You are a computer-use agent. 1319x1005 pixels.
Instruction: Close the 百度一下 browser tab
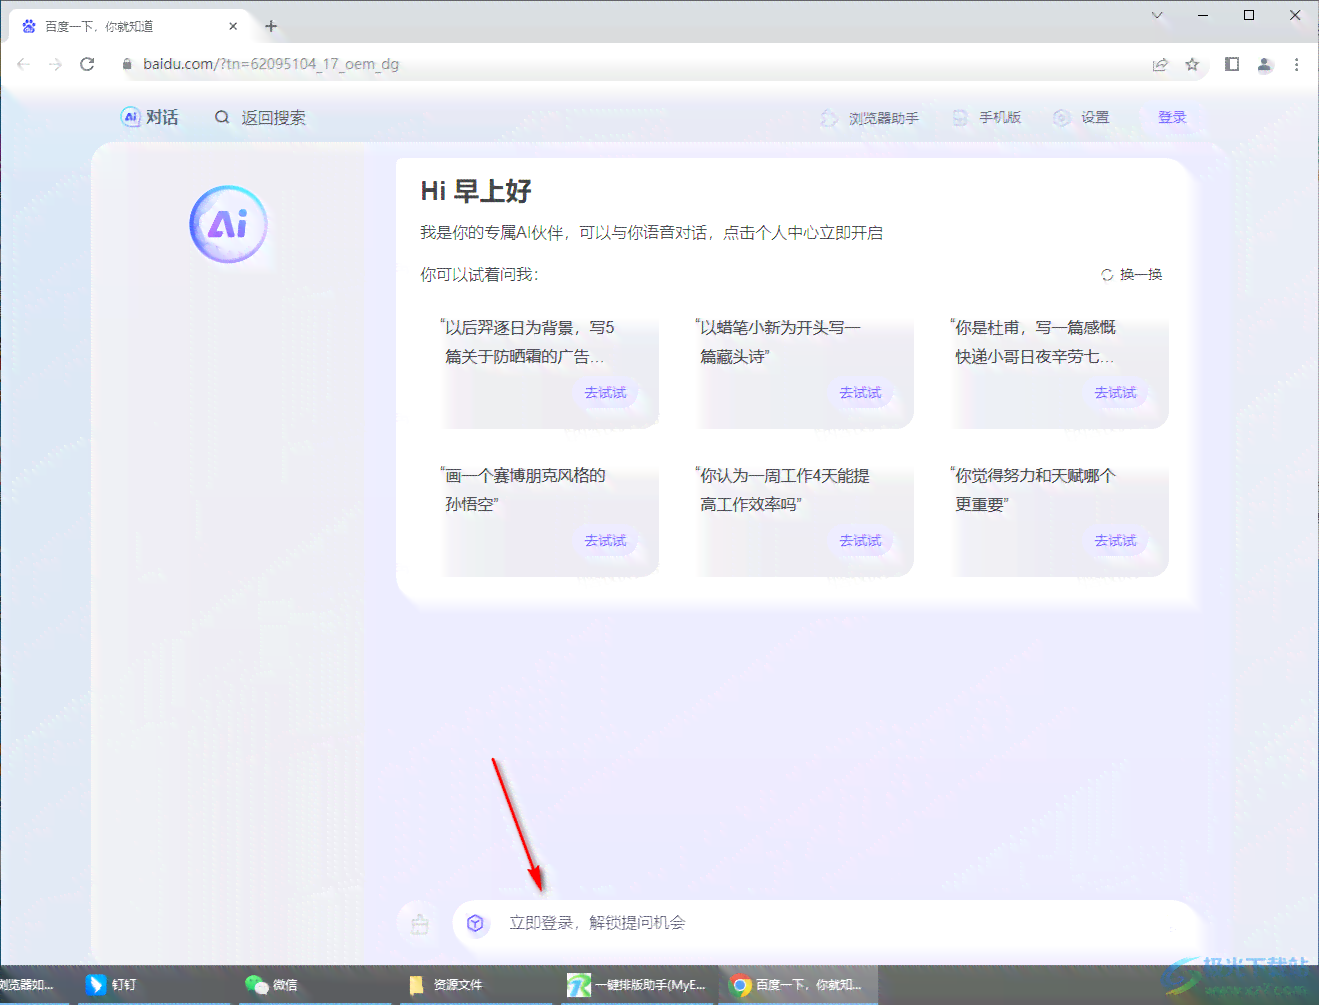tap(233, 26)
